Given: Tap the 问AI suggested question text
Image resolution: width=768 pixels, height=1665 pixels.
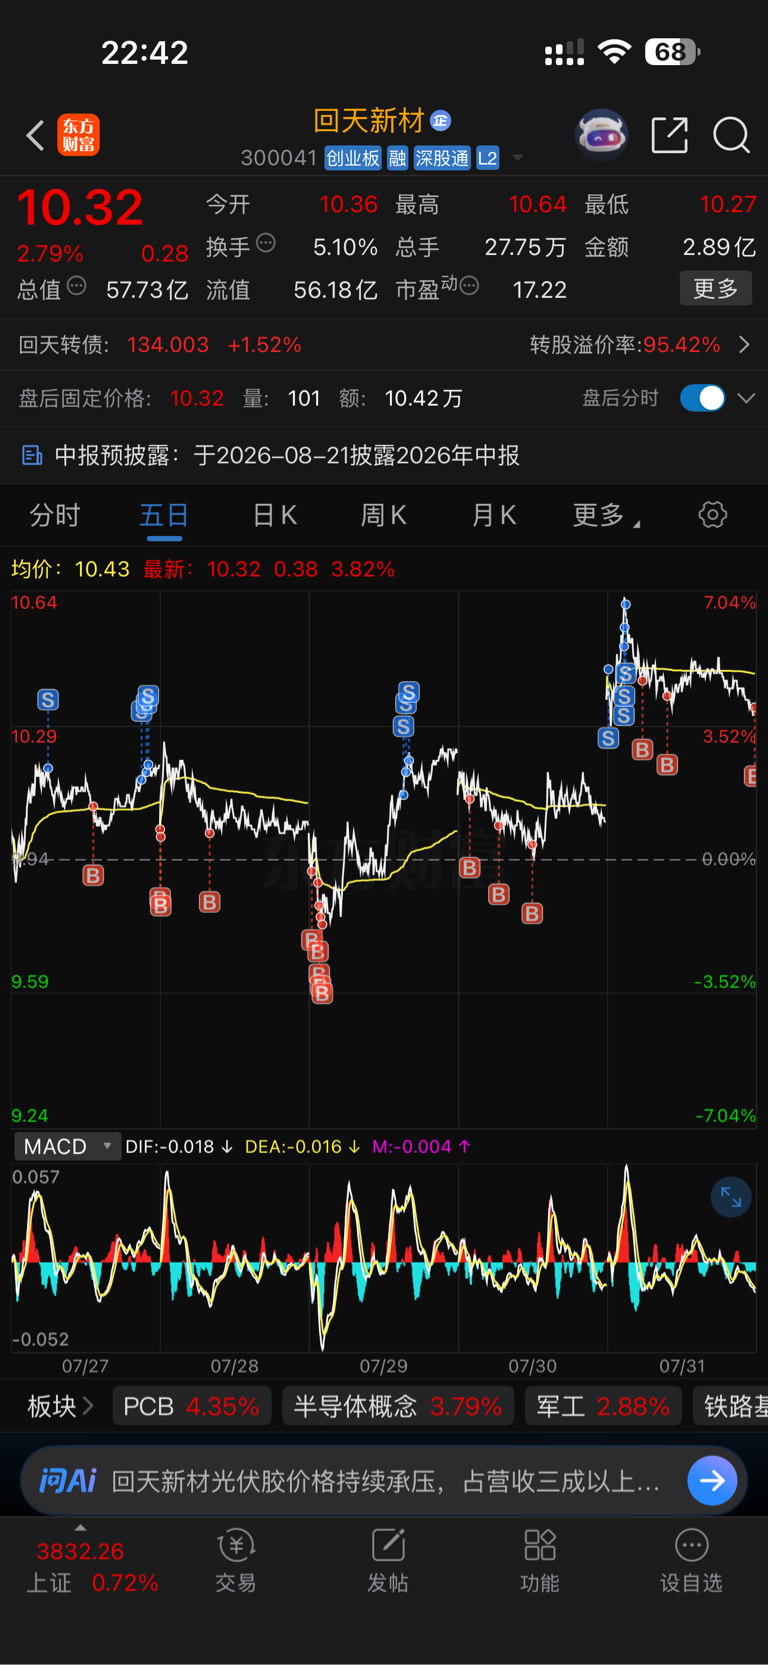Looking at the screenshot, I should point(385,1481).
